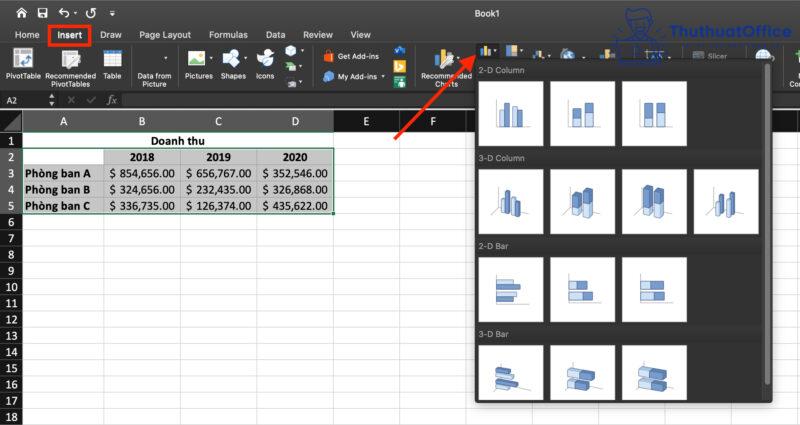Expand the Shapes dropdown arrow
800x425 pixels.
tap(245, 58)
